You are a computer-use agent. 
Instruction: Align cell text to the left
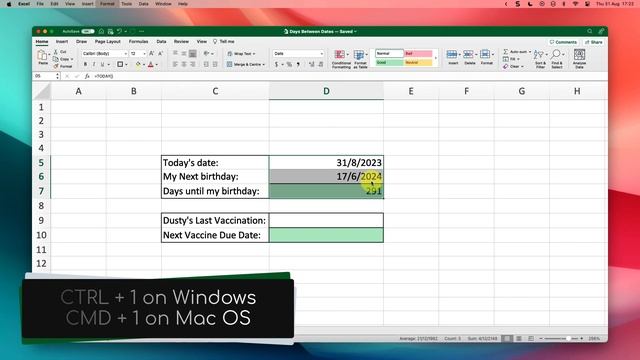(x=175, y=64)
